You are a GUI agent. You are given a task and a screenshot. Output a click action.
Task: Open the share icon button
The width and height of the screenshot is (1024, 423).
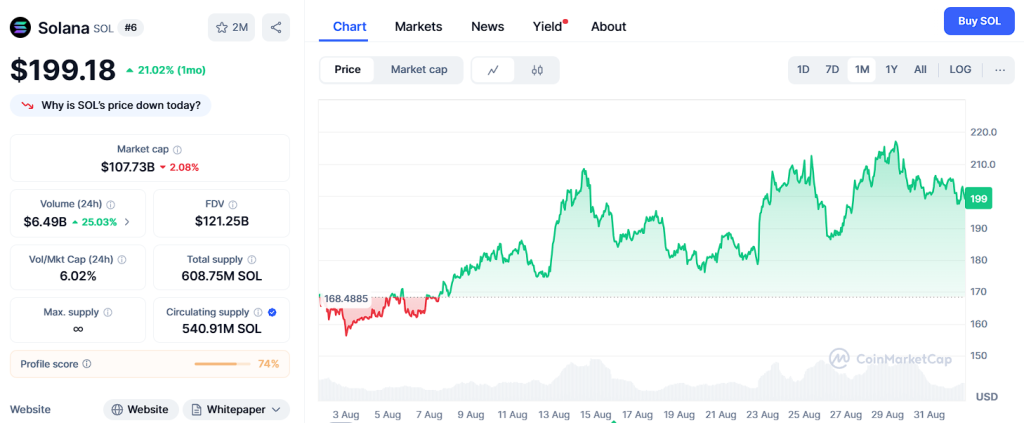click(276, 27)
